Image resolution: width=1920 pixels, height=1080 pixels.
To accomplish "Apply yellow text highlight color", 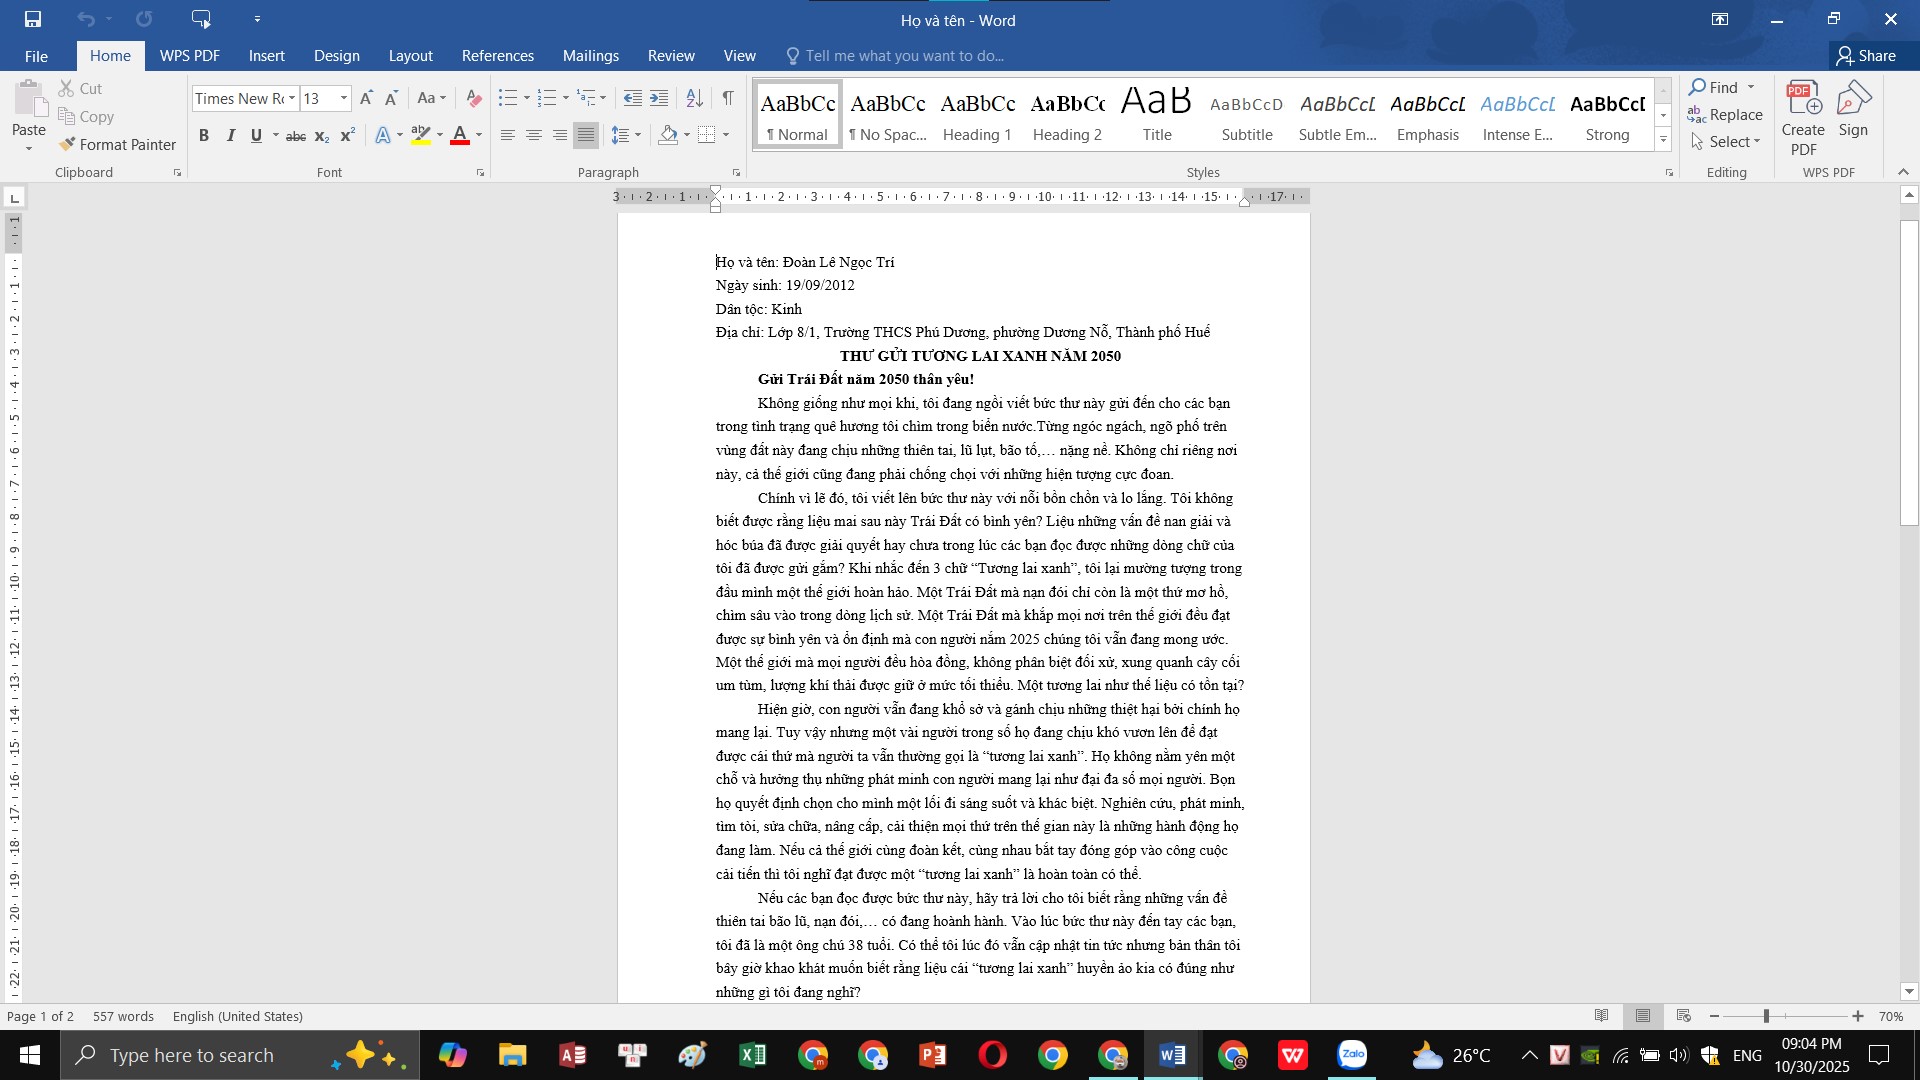I will click(x=421, y=135).
